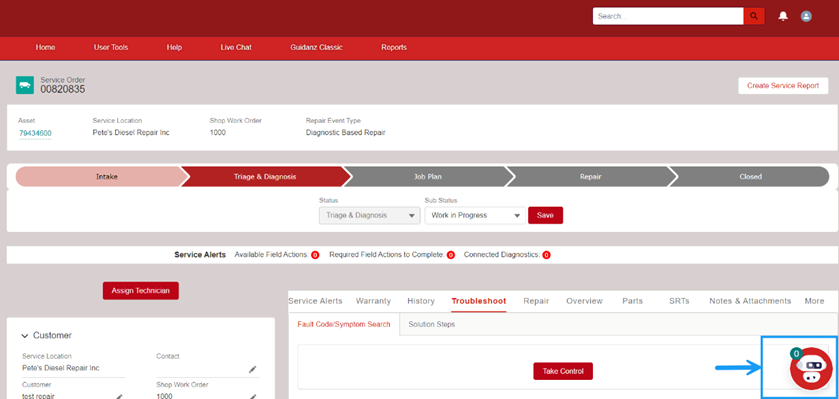Go to Home in navigation
The width and height of the screenshot is (839, 399).
pyautogui.click(x=45, y=48)
